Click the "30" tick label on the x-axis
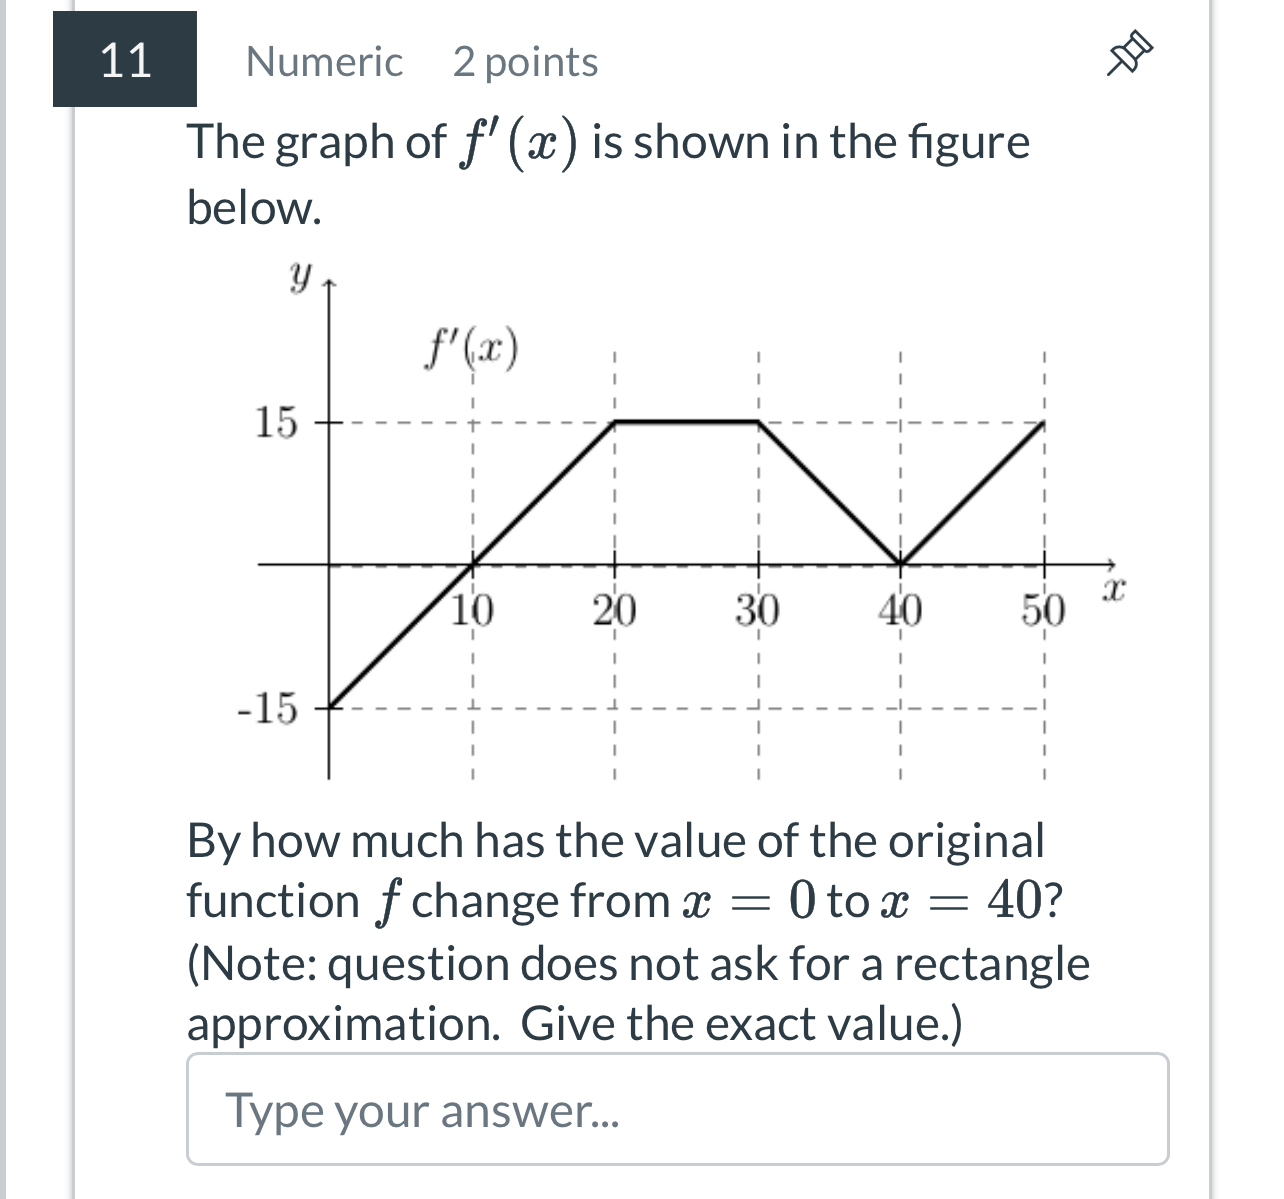This screenshot has width=1284, height=1199. [x=760, y=610]
